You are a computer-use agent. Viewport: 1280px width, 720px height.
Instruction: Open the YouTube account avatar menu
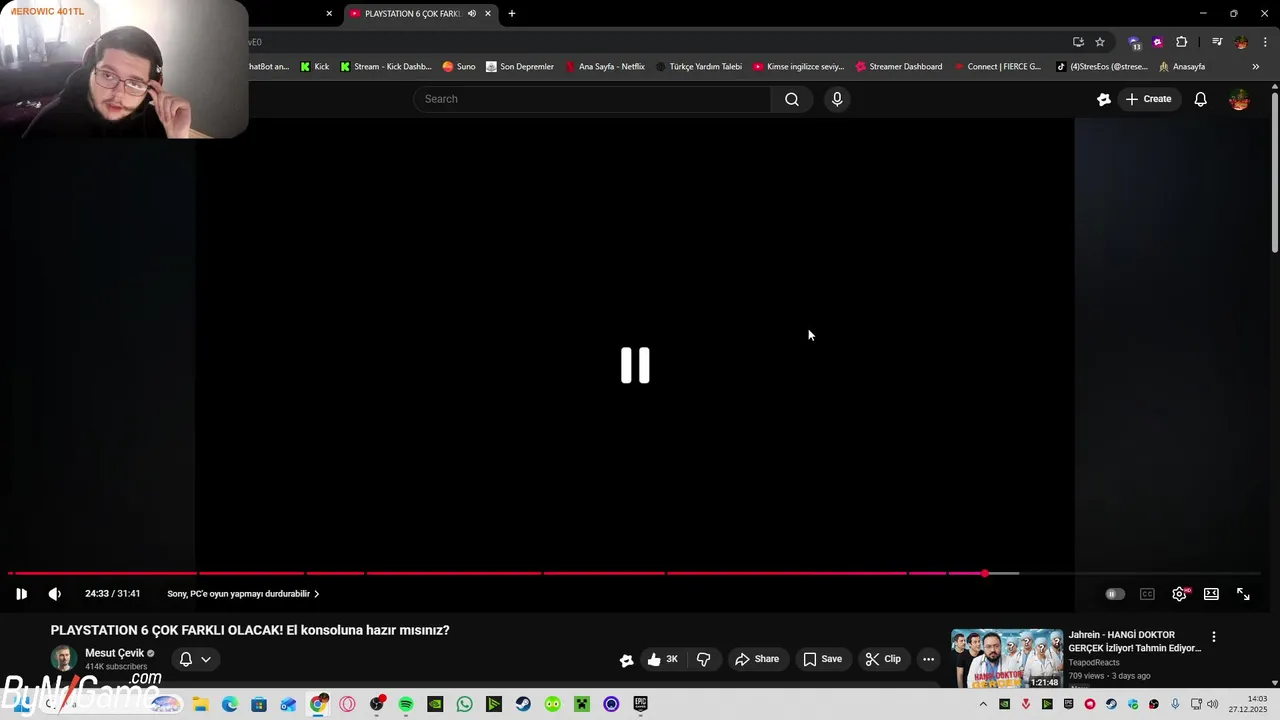(x=1239, y=99)
